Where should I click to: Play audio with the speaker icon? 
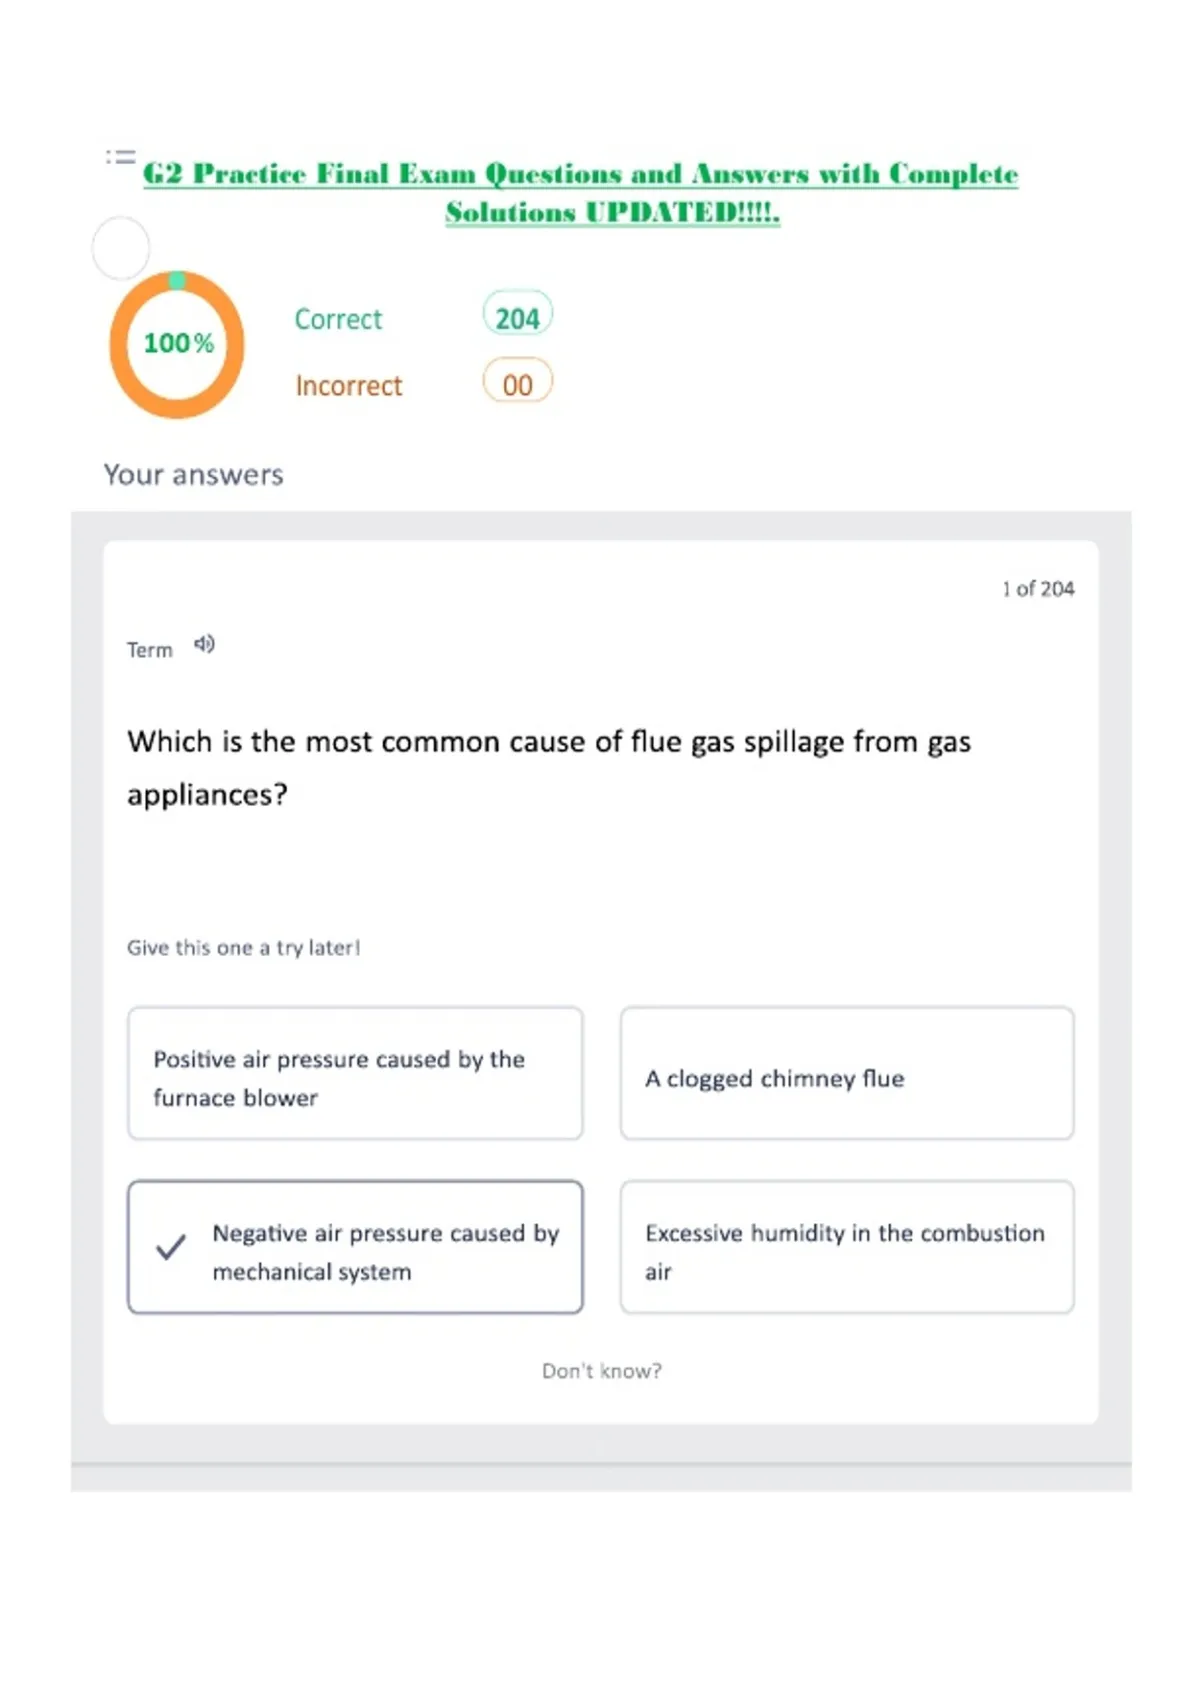(x=204, y=644)
